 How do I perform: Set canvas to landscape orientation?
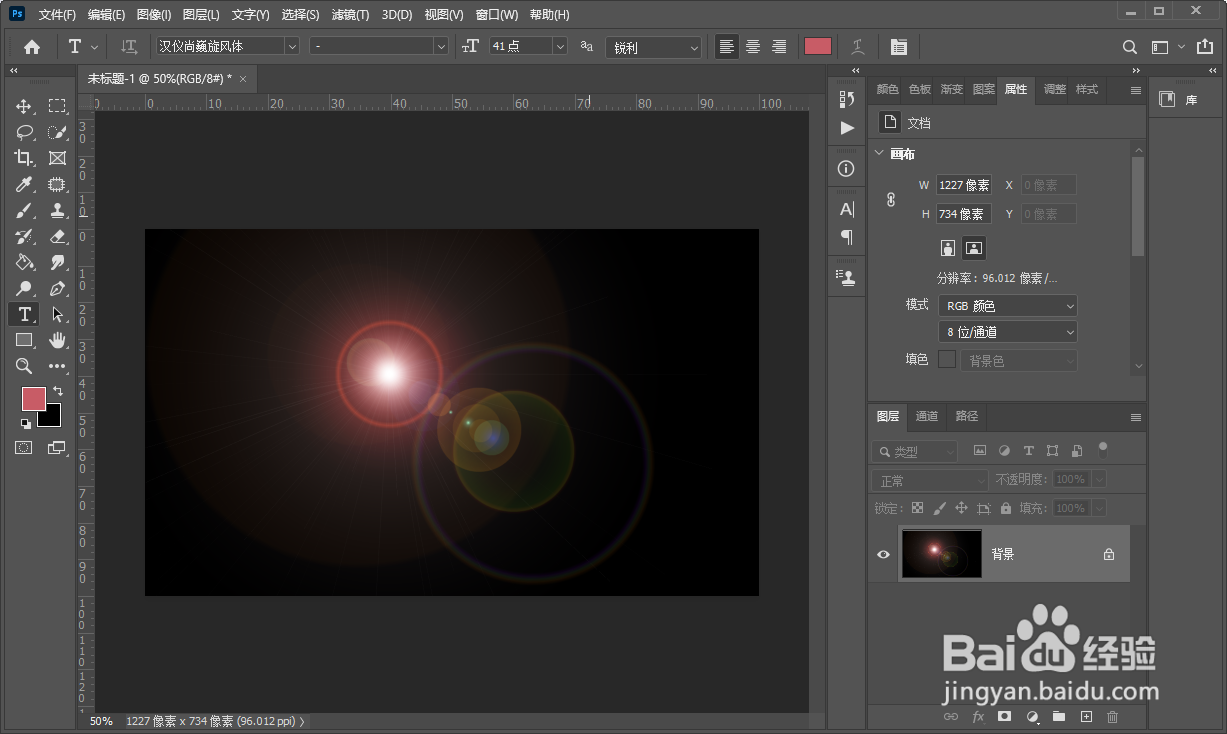tap(974, 247)
